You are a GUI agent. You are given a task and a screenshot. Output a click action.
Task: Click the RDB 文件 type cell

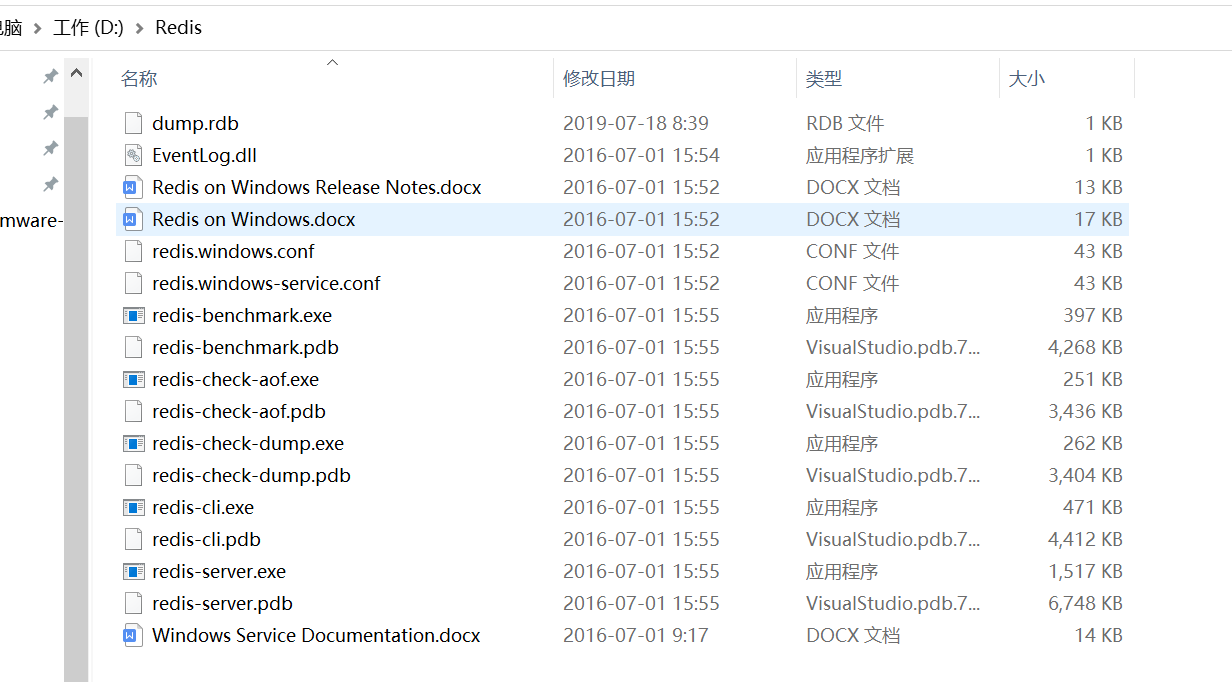pyautogui.click(x=845, y=123)
